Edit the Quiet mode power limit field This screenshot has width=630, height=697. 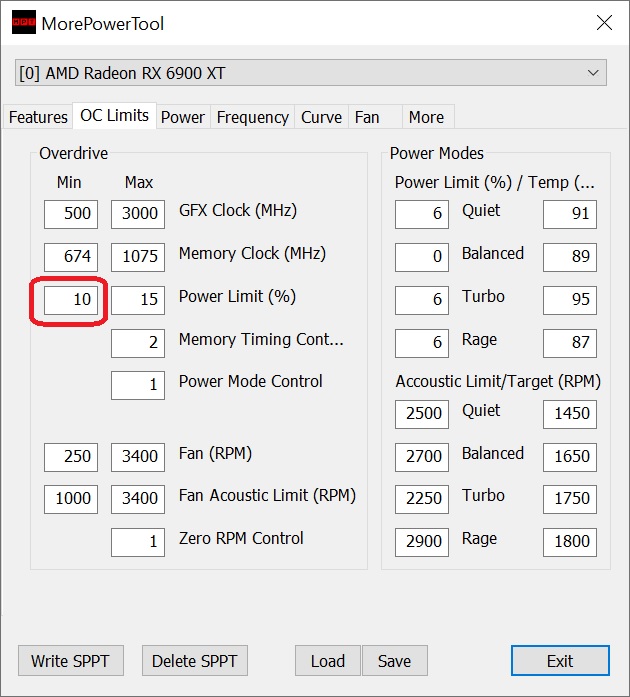tap(422, 214)
